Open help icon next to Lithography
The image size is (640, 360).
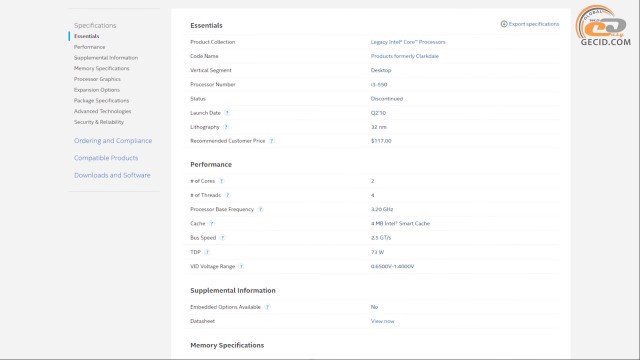coord(226,127)
